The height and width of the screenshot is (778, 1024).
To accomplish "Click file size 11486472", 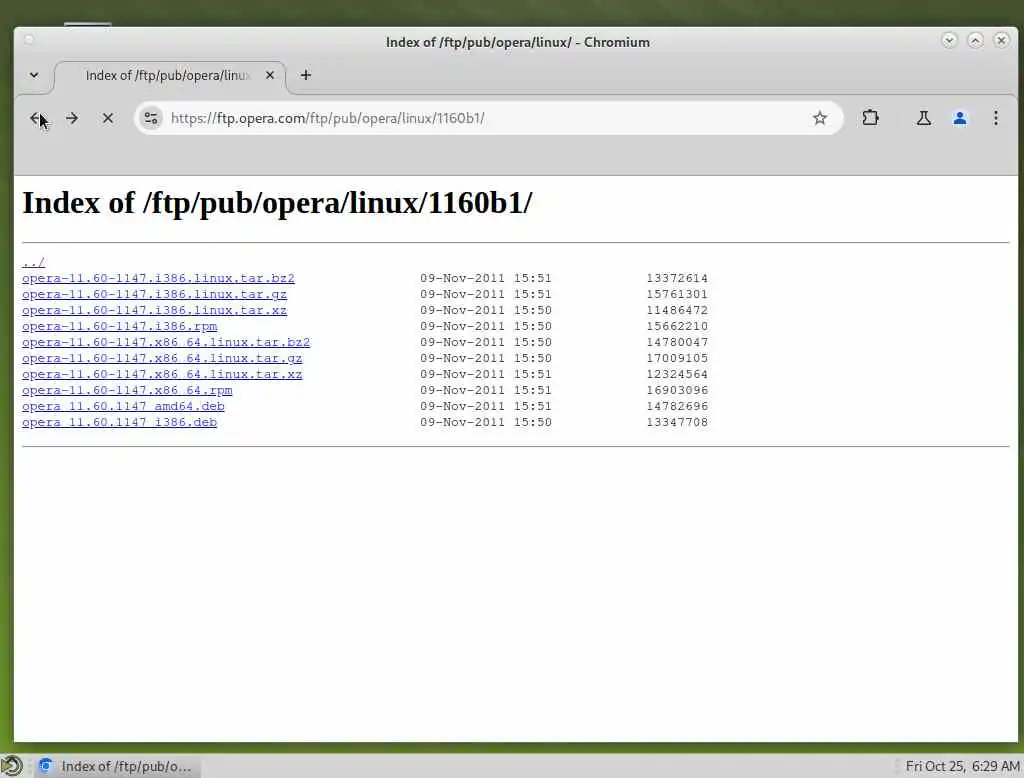I will coord(677,310).
